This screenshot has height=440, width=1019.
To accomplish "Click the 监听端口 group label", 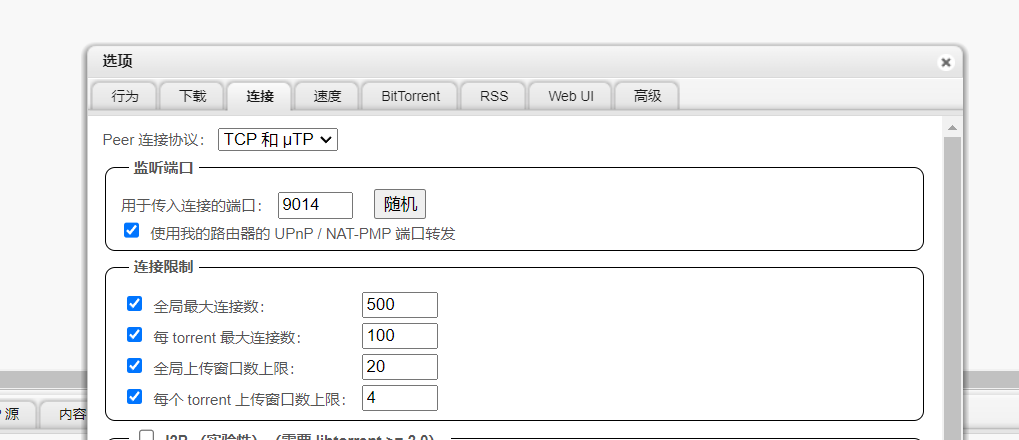I will 163,168.
